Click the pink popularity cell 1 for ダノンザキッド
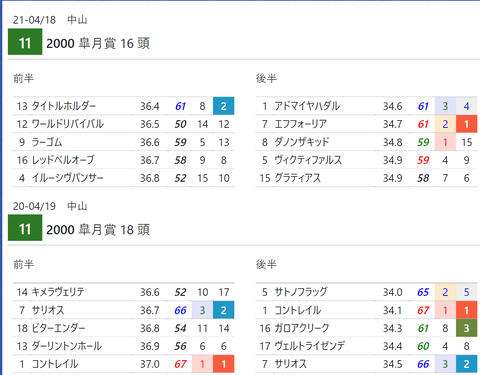Screen dimensions: 480x375 click(x=445, y=142)
